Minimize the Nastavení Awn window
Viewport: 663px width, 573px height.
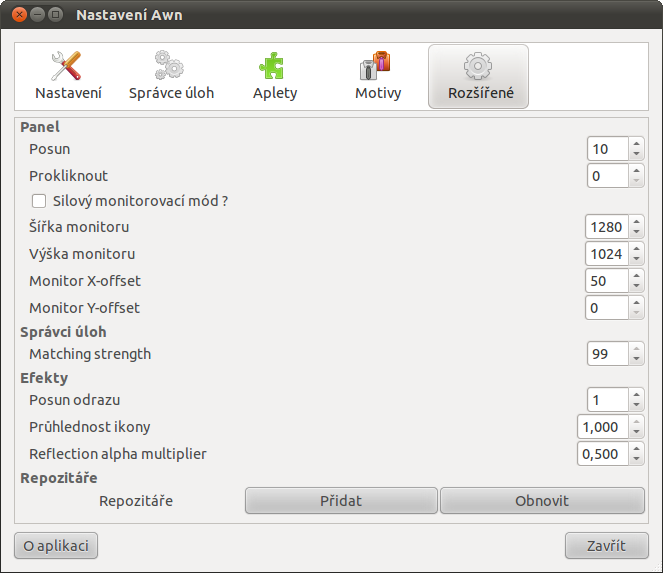click(37, 15)
